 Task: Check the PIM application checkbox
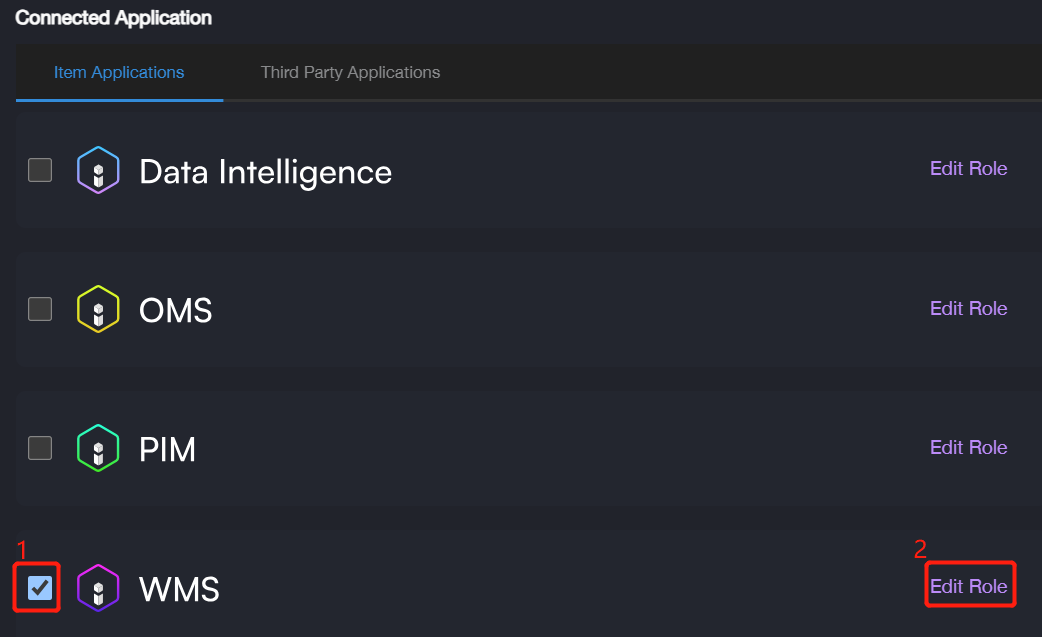(40, 447)
